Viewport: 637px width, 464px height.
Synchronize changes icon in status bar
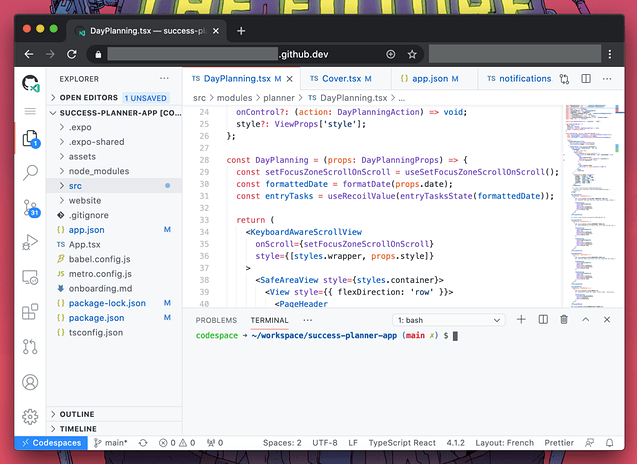coord(143,443)
